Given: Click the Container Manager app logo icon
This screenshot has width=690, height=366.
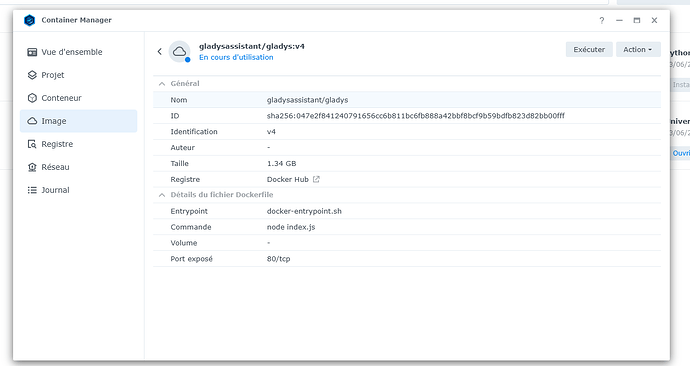Looking at the screenshot, I should (29, 20).
